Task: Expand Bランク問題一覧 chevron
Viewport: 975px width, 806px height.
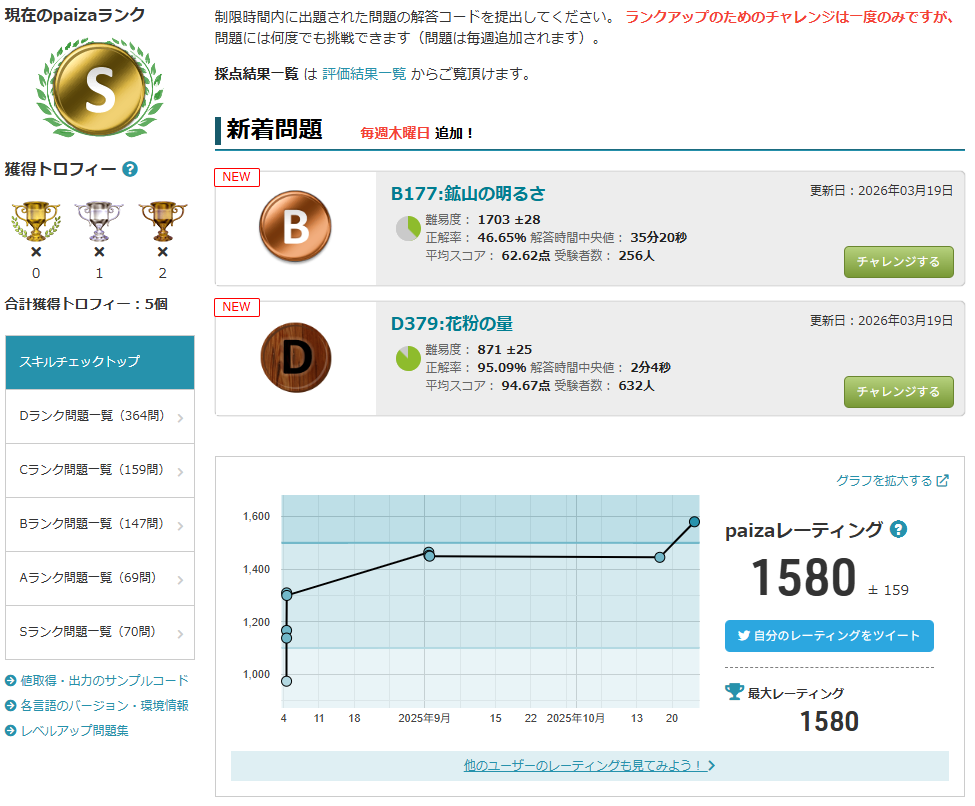Action: click(180, 526)
